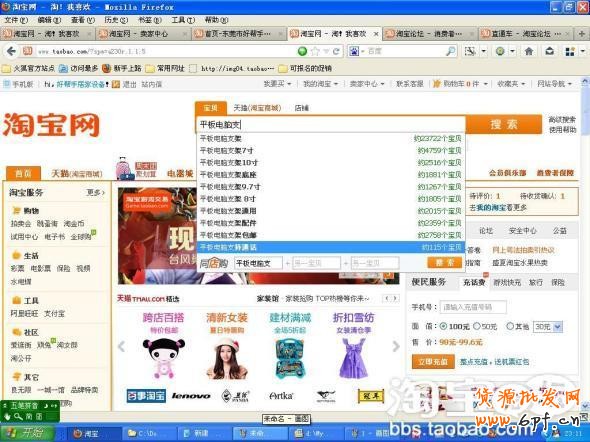Click the previous arrow of product carousel
590x442 pixels.
coord(122,346)
